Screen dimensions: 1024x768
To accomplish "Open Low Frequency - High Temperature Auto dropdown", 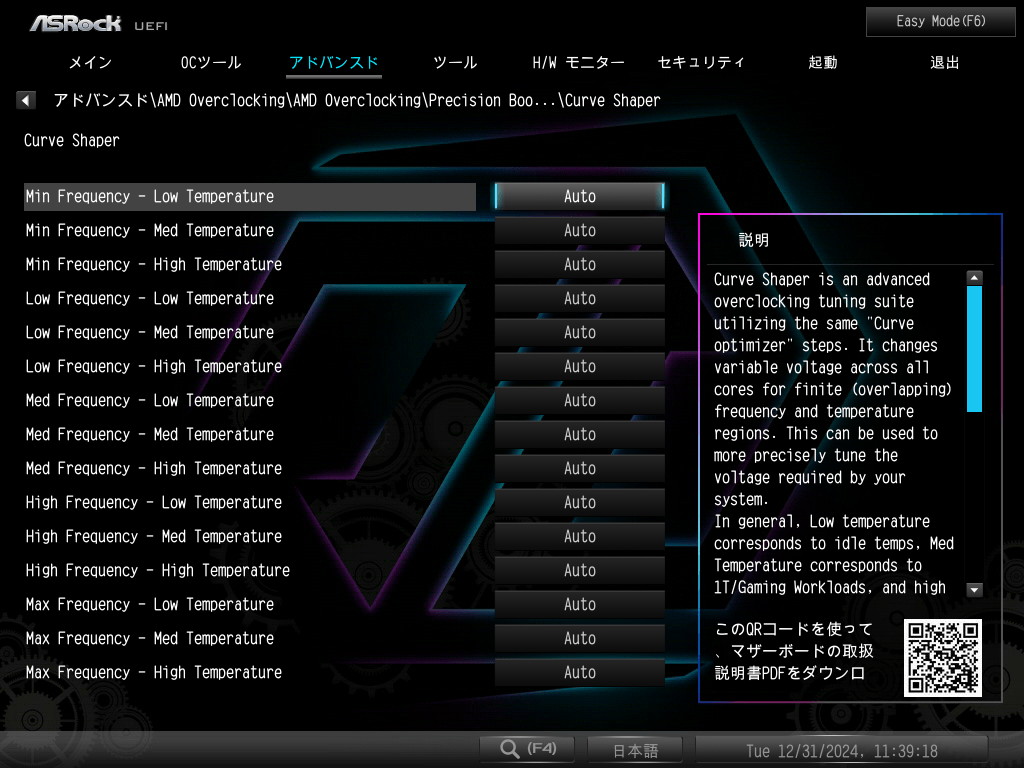I will pos(579,366).
